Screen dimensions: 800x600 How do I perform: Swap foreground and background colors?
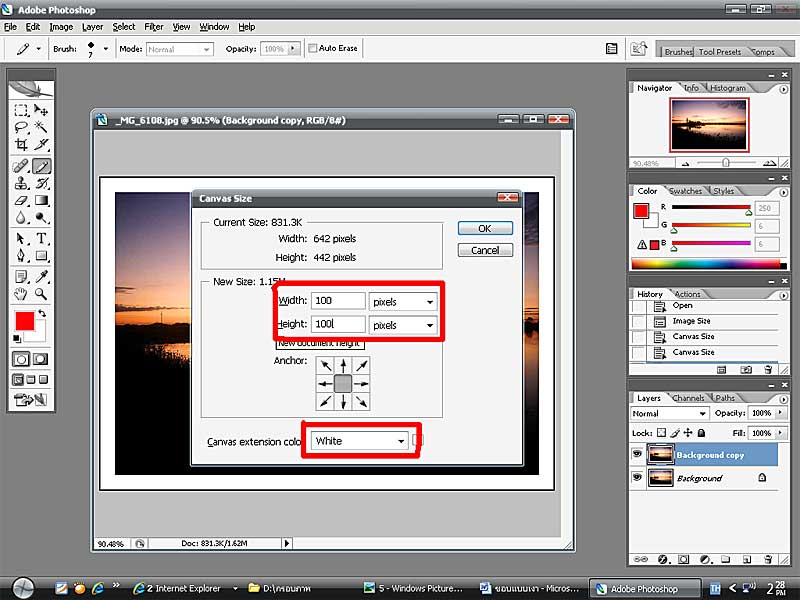(x=42, y=313)
